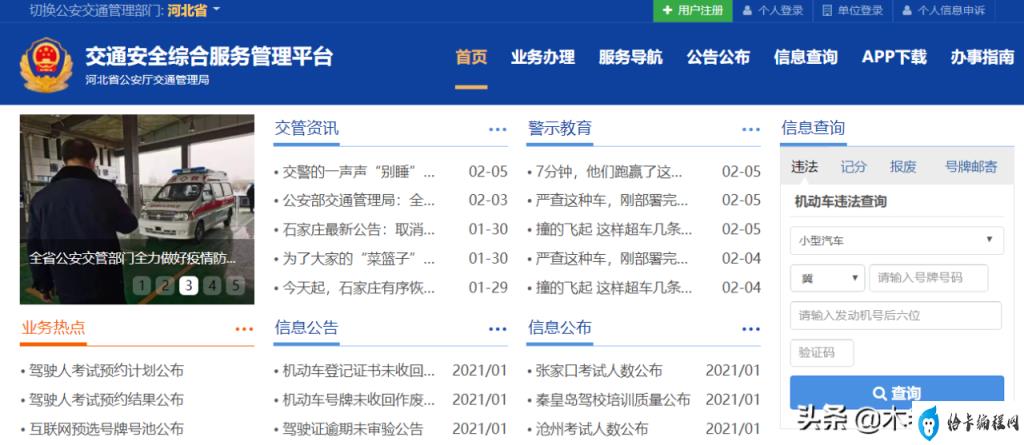Viewport: 1024px width, 445px height.
Task: Open APP下载 navigation item
Action: pyautogui.click(x=894, y=58)
